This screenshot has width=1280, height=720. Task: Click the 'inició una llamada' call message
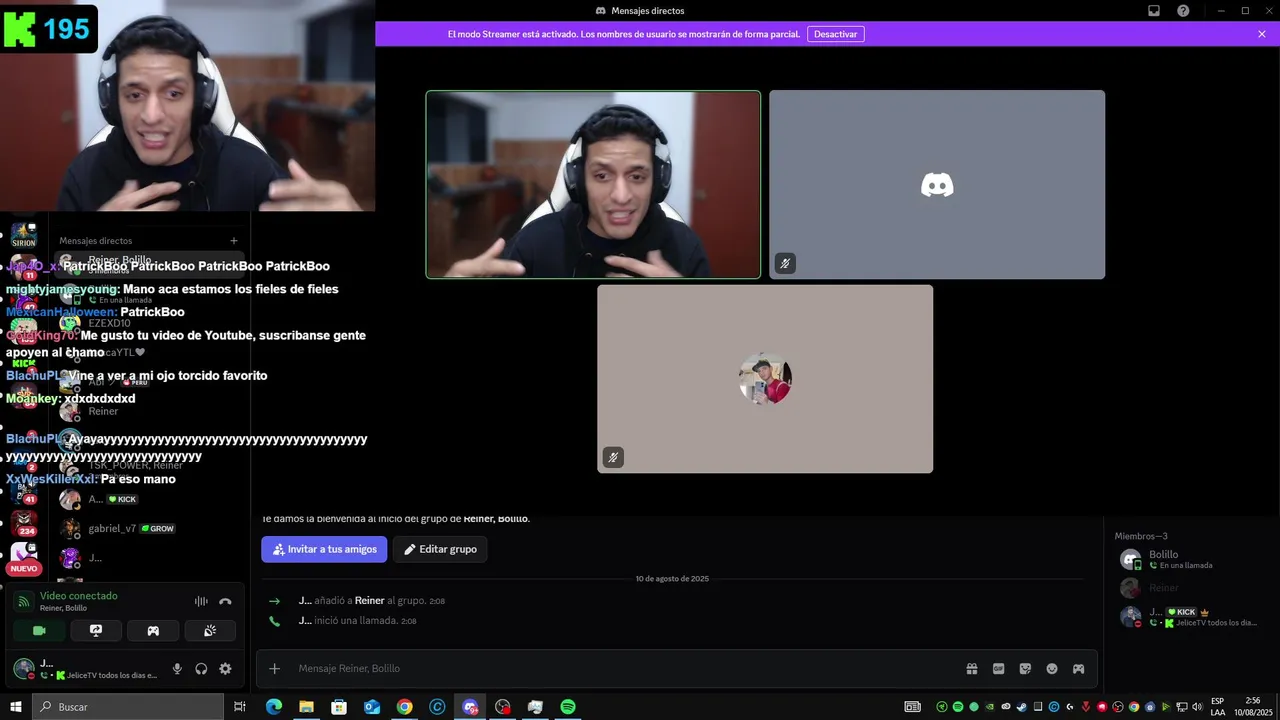[357, 621]
